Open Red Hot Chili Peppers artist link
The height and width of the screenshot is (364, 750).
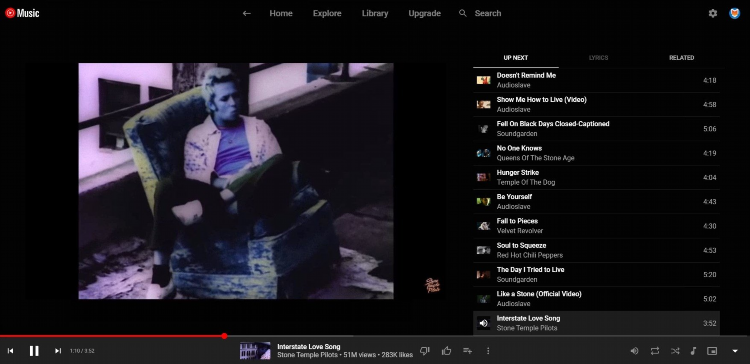529,255
